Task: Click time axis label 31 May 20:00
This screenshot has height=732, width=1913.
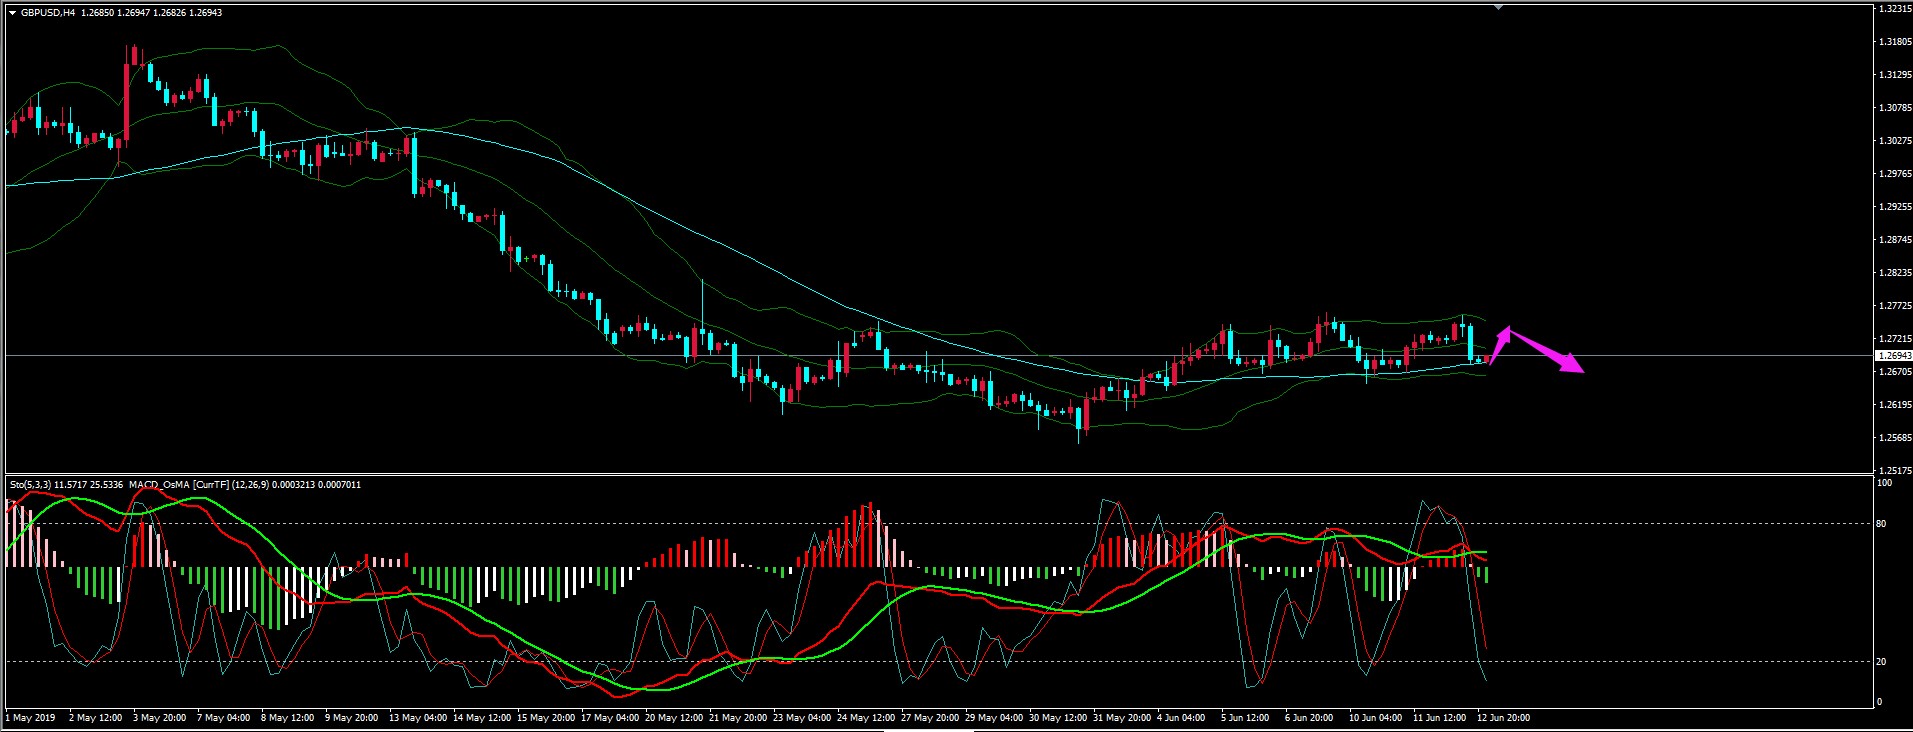Action: point(1122,718)
